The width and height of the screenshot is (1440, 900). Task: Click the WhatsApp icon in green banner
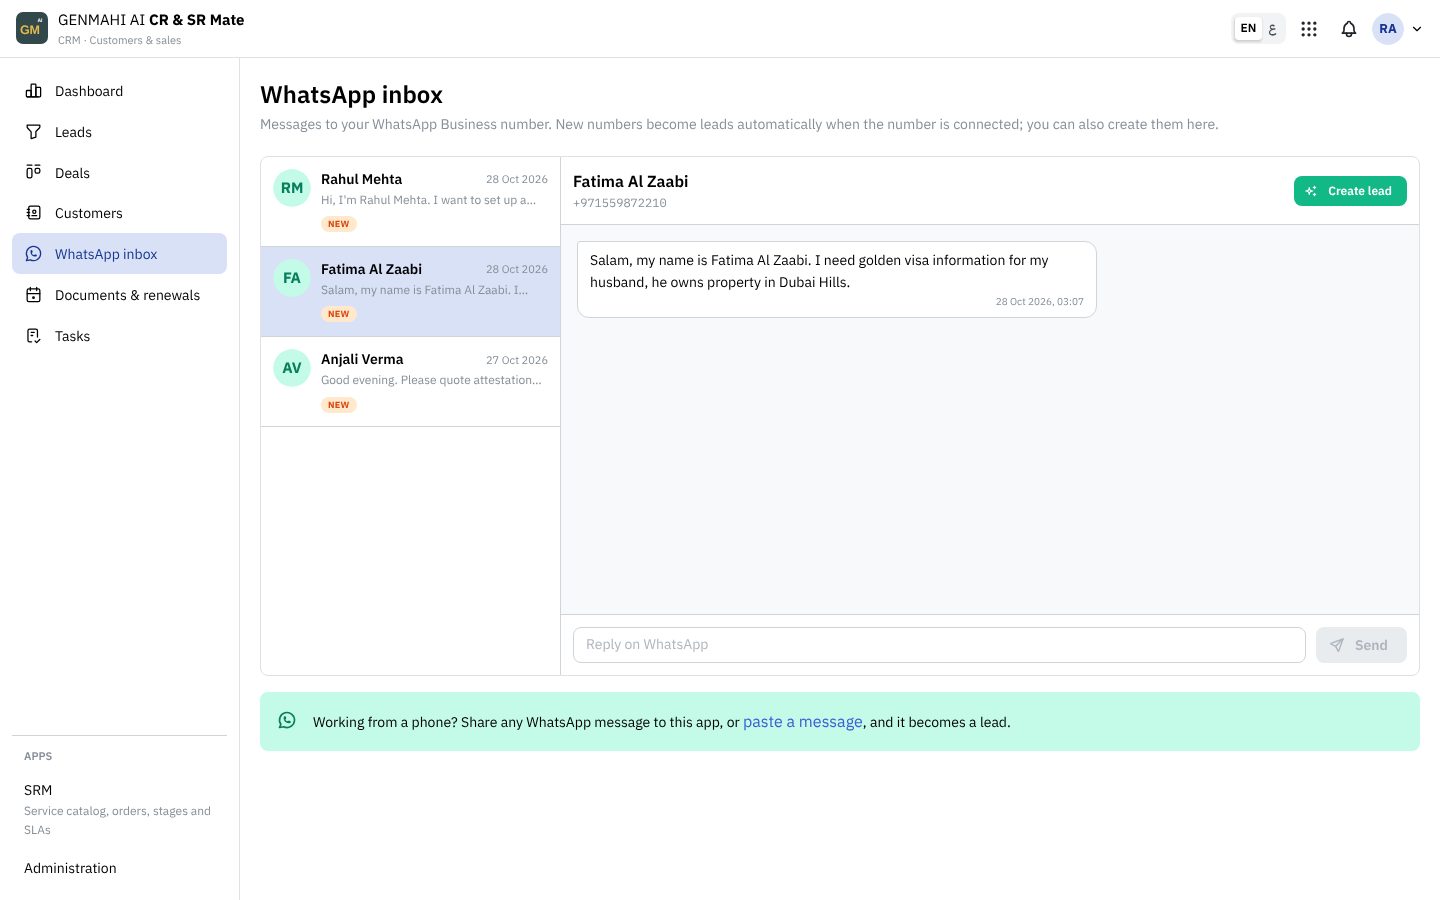[x=287, y=720]
